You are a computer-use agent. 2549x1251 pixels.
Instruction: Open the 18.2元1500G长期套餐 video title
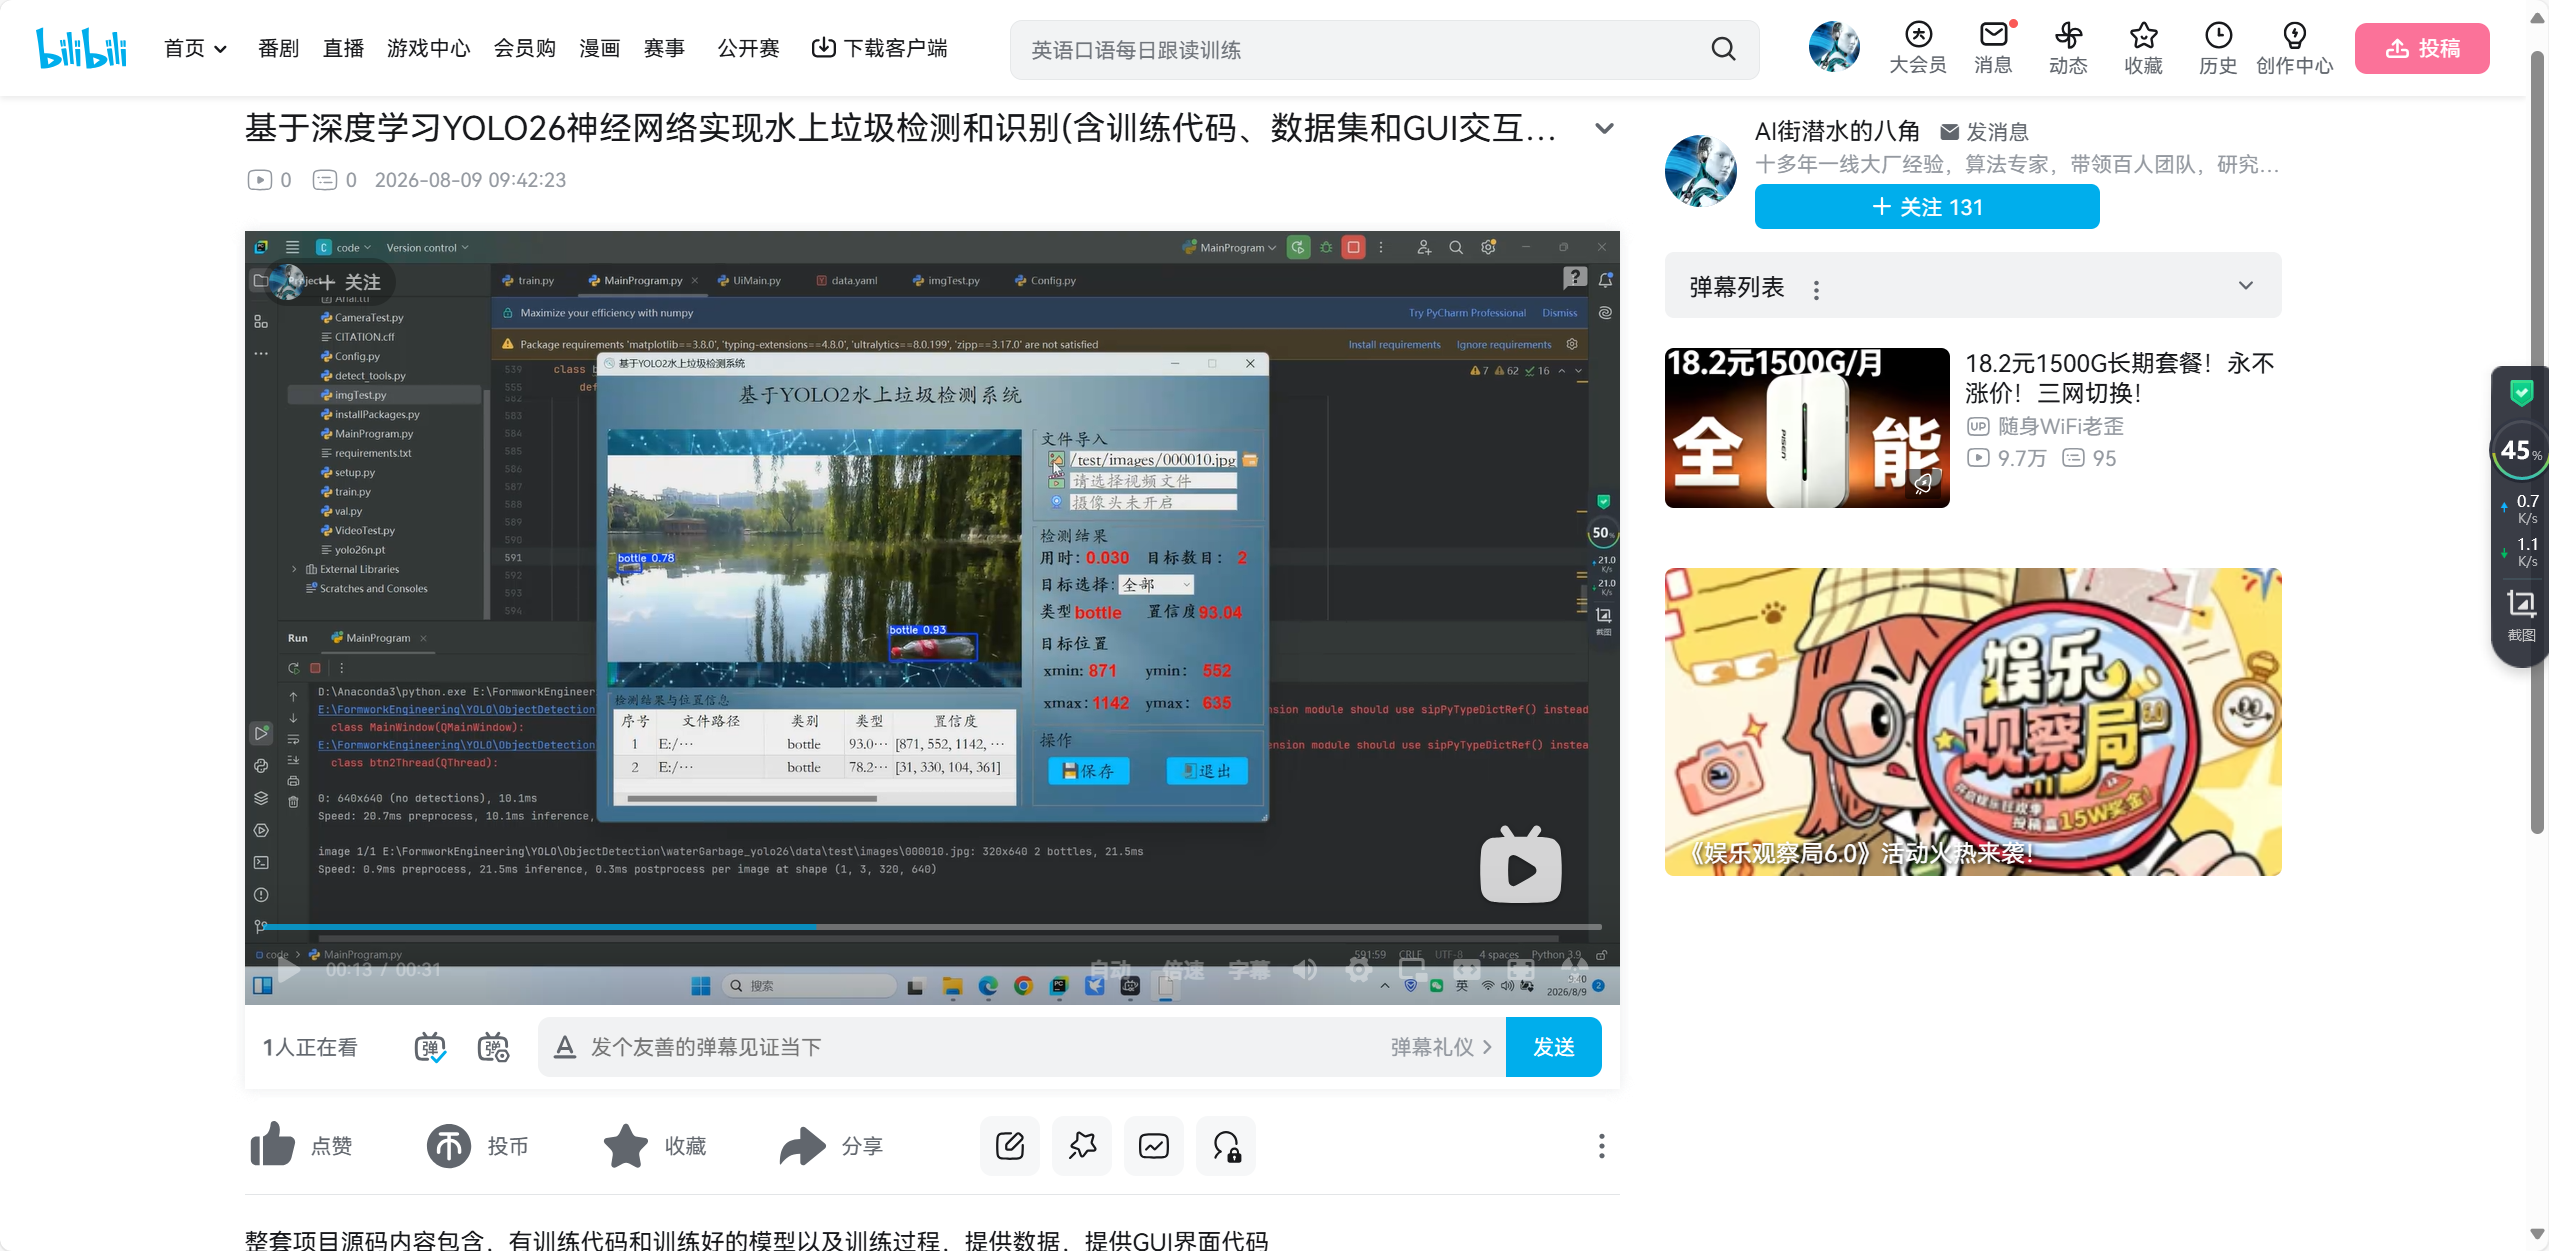[2119, 378]
